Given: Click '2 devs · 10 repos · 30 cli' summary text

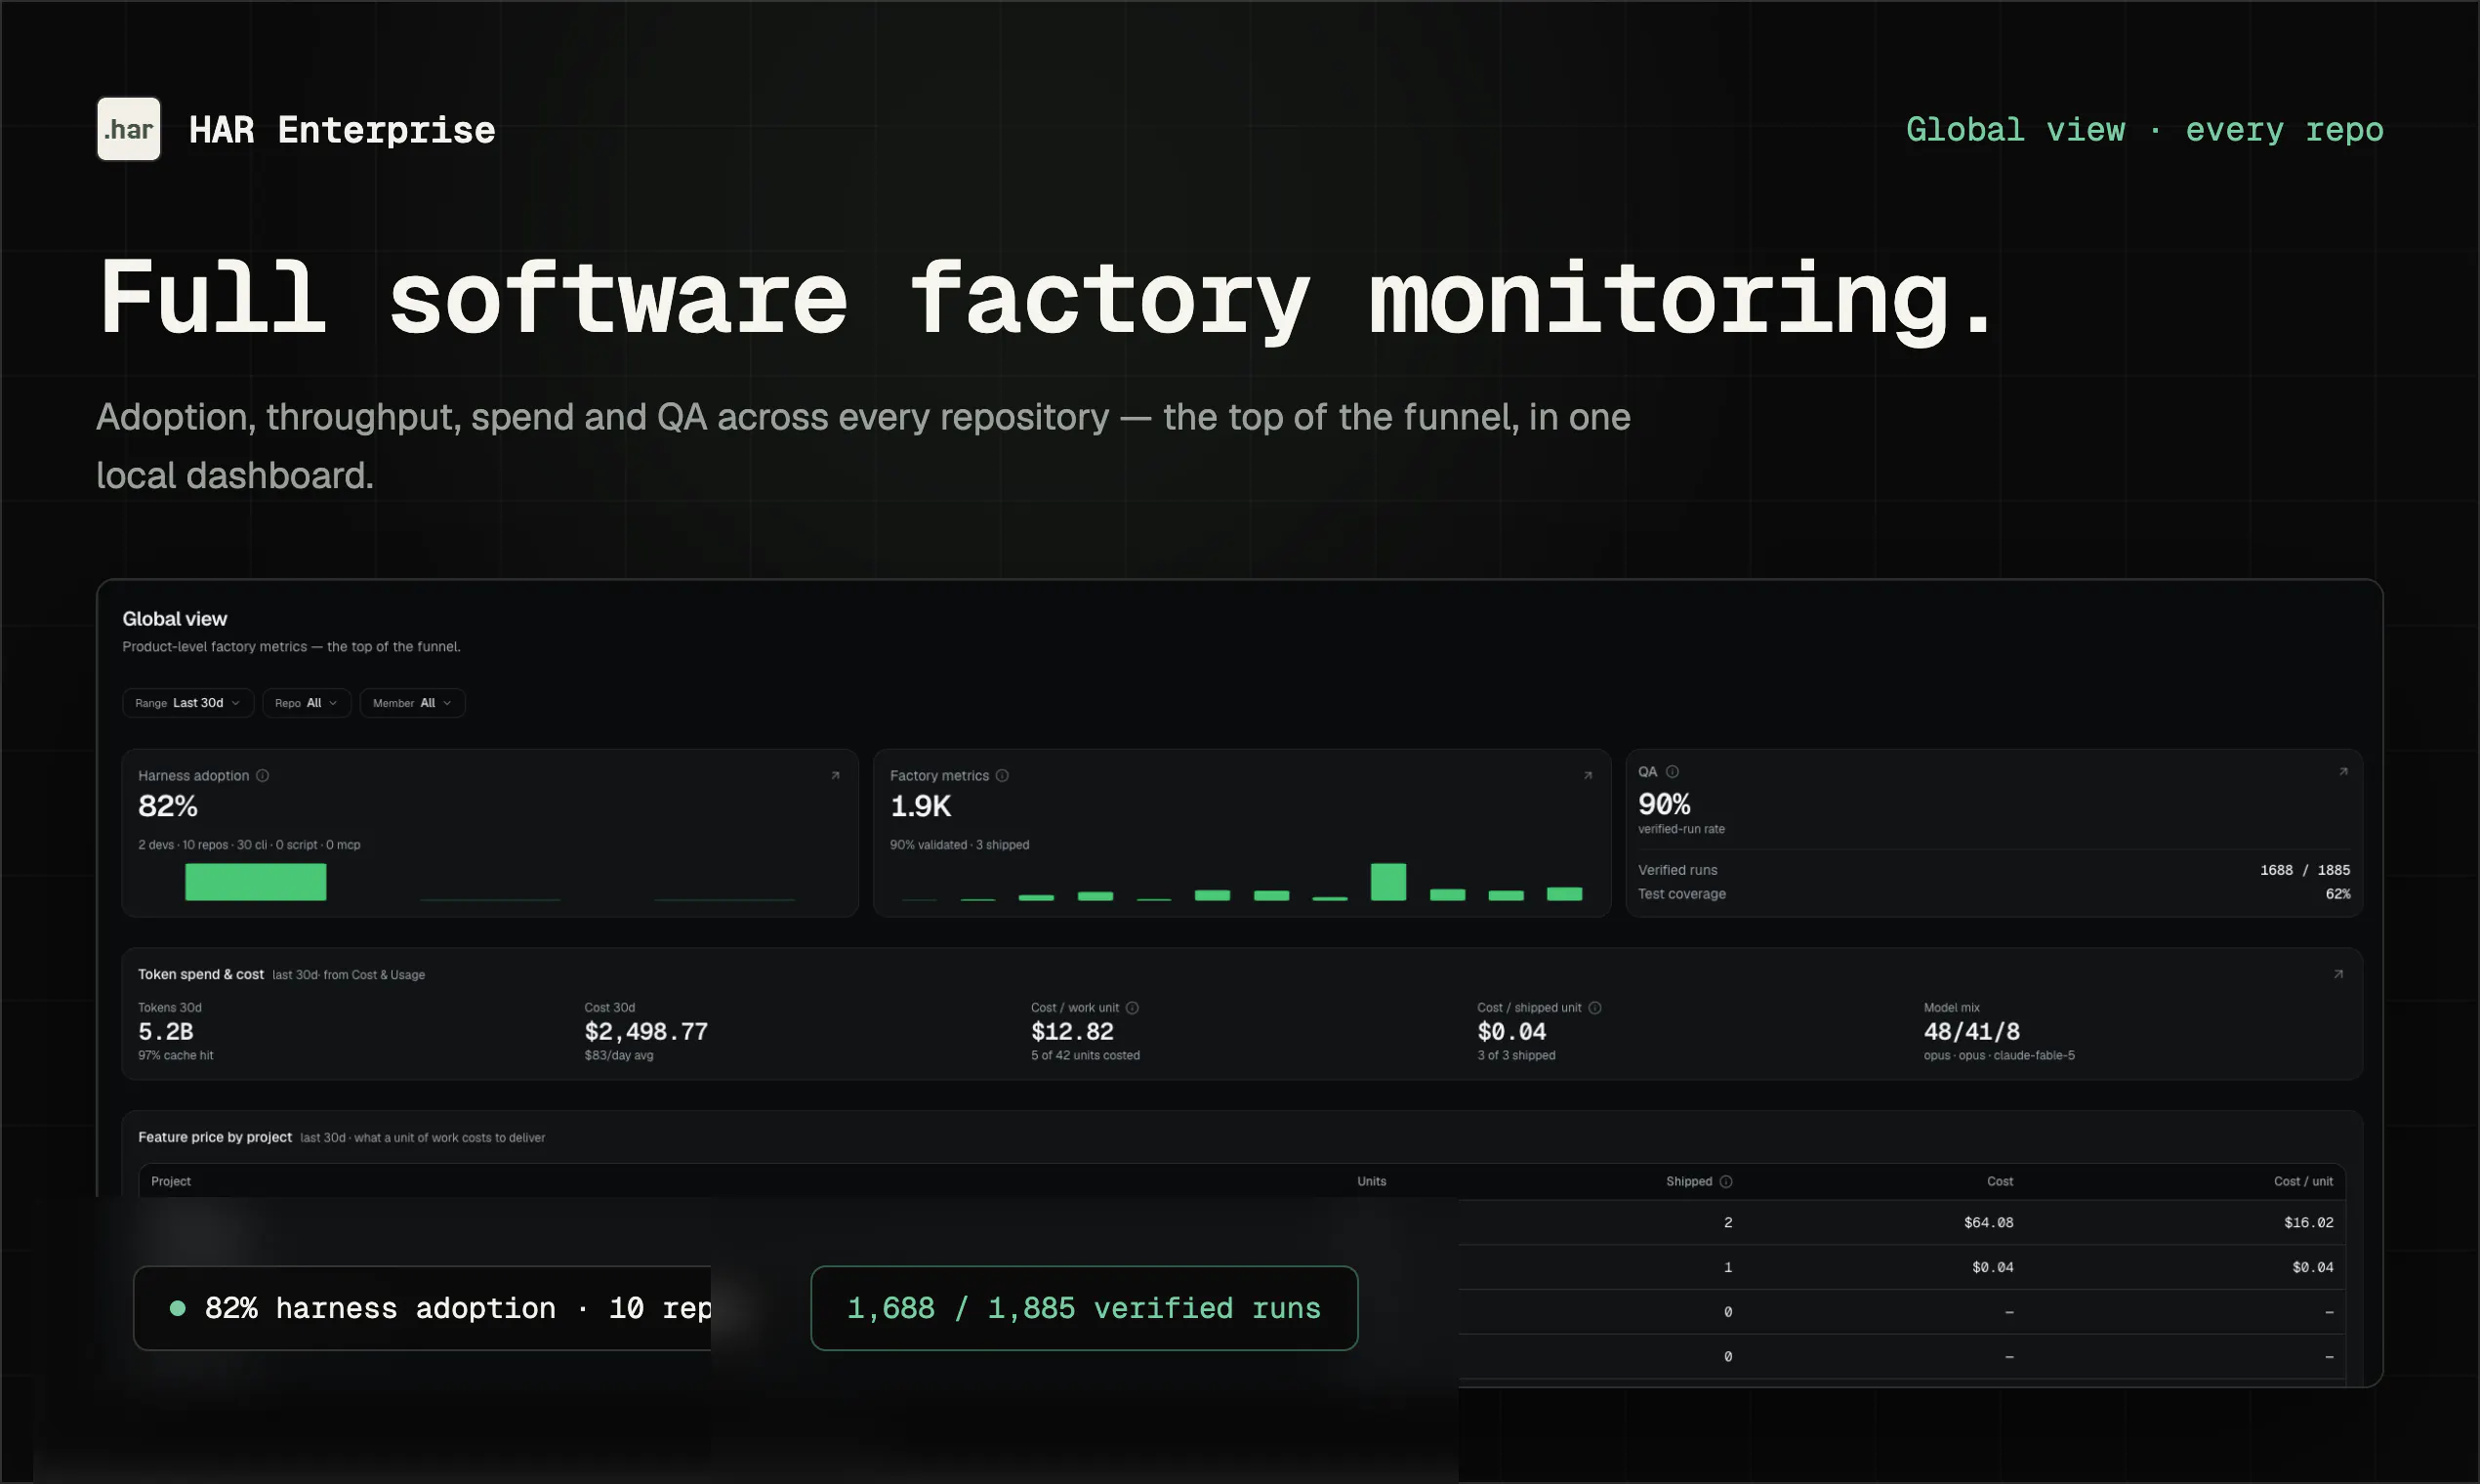Looking at the screenshot, I should 249,845.
